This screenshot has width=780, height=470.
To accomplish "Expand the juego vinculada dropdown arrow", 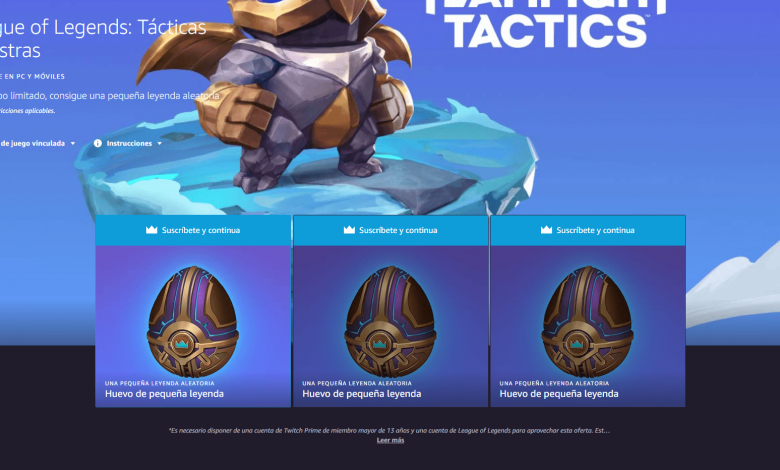I will coord(73,144).
